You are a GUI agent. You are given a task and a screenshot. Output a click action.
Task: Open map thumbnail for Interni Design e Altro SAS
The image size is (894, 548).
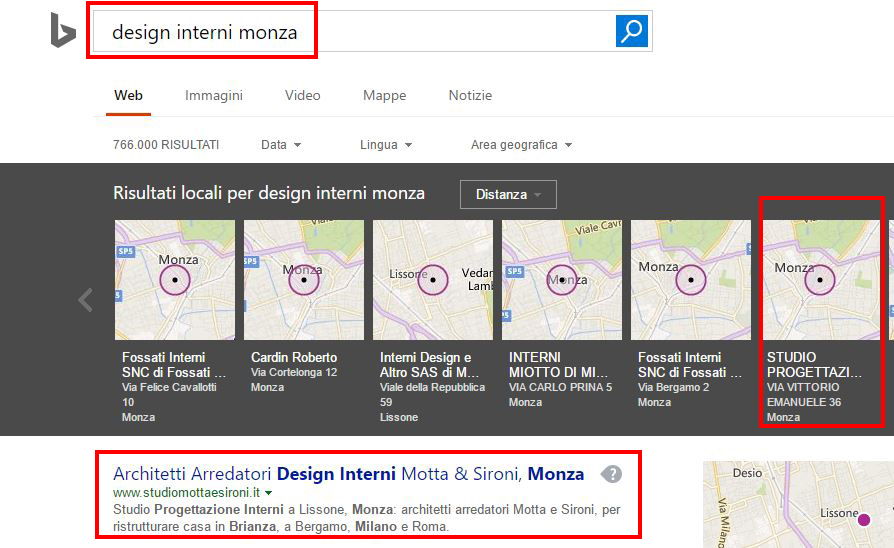coord(433,280)
